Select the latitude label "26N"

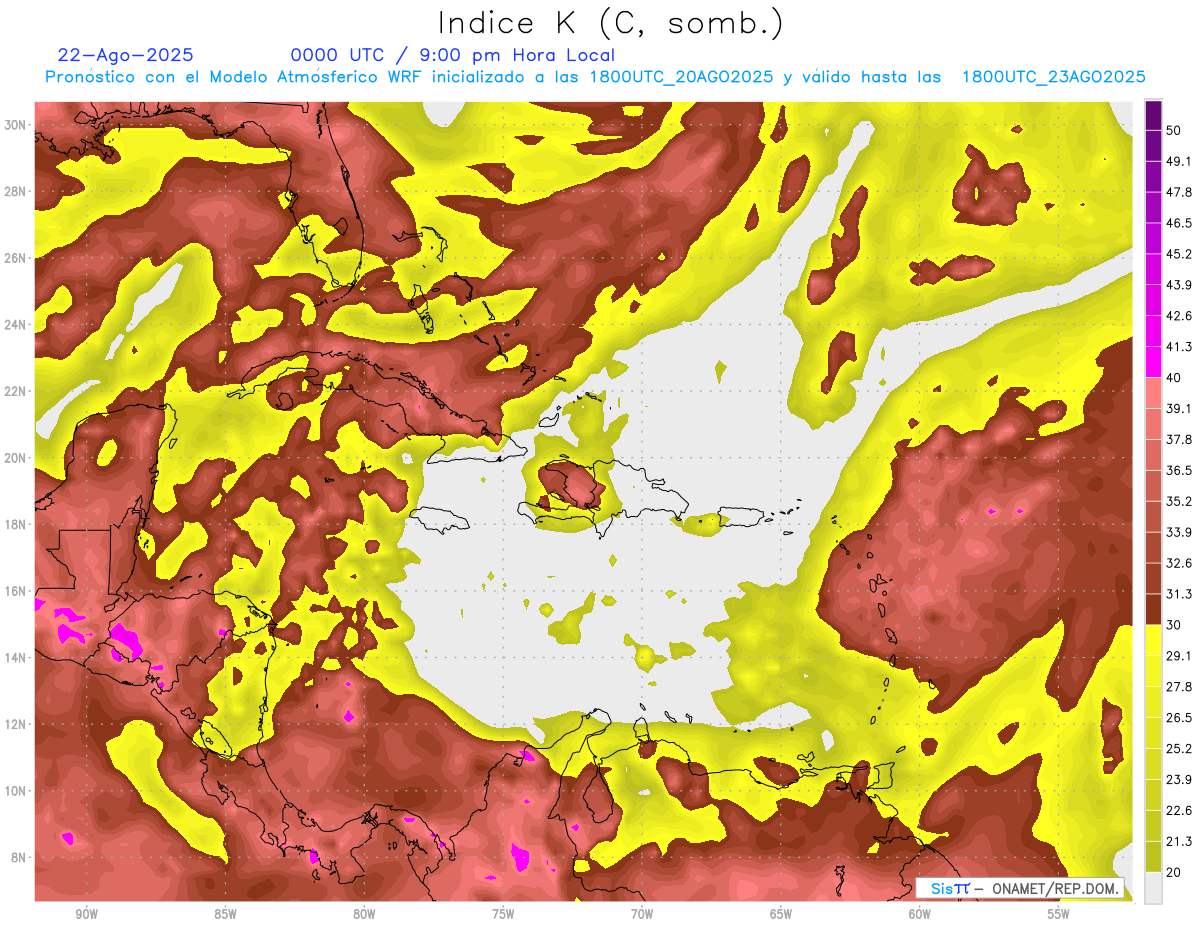16,258
